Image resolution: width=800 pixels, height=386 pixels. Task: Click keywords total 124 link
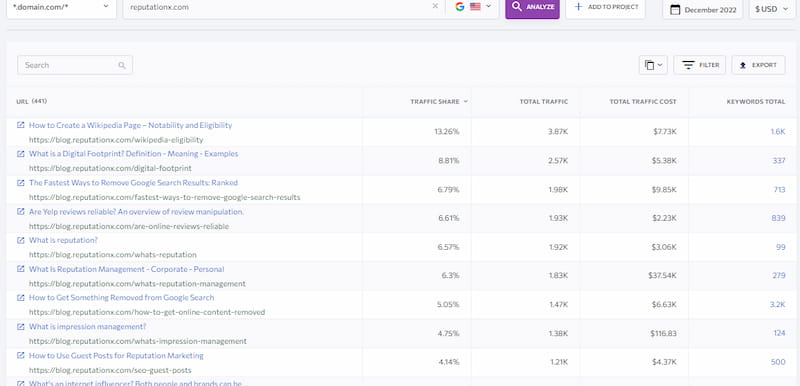pos(779,333)
